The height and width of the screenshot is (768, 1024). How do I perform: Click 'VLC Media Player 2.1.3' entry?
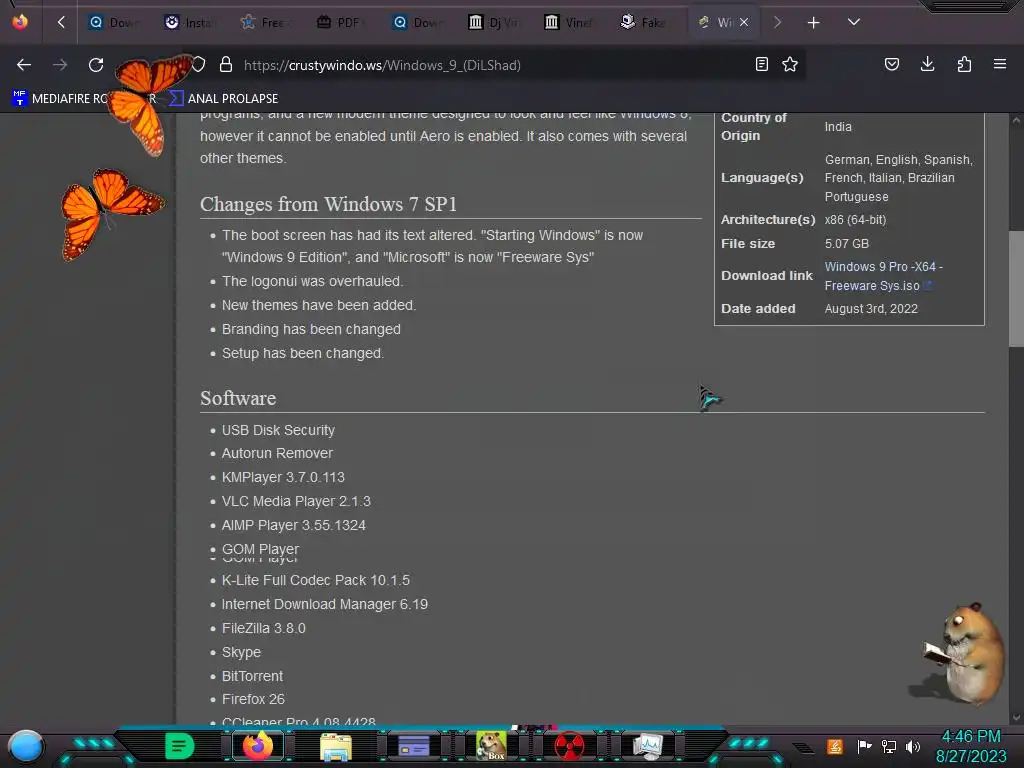coord(296,502)
